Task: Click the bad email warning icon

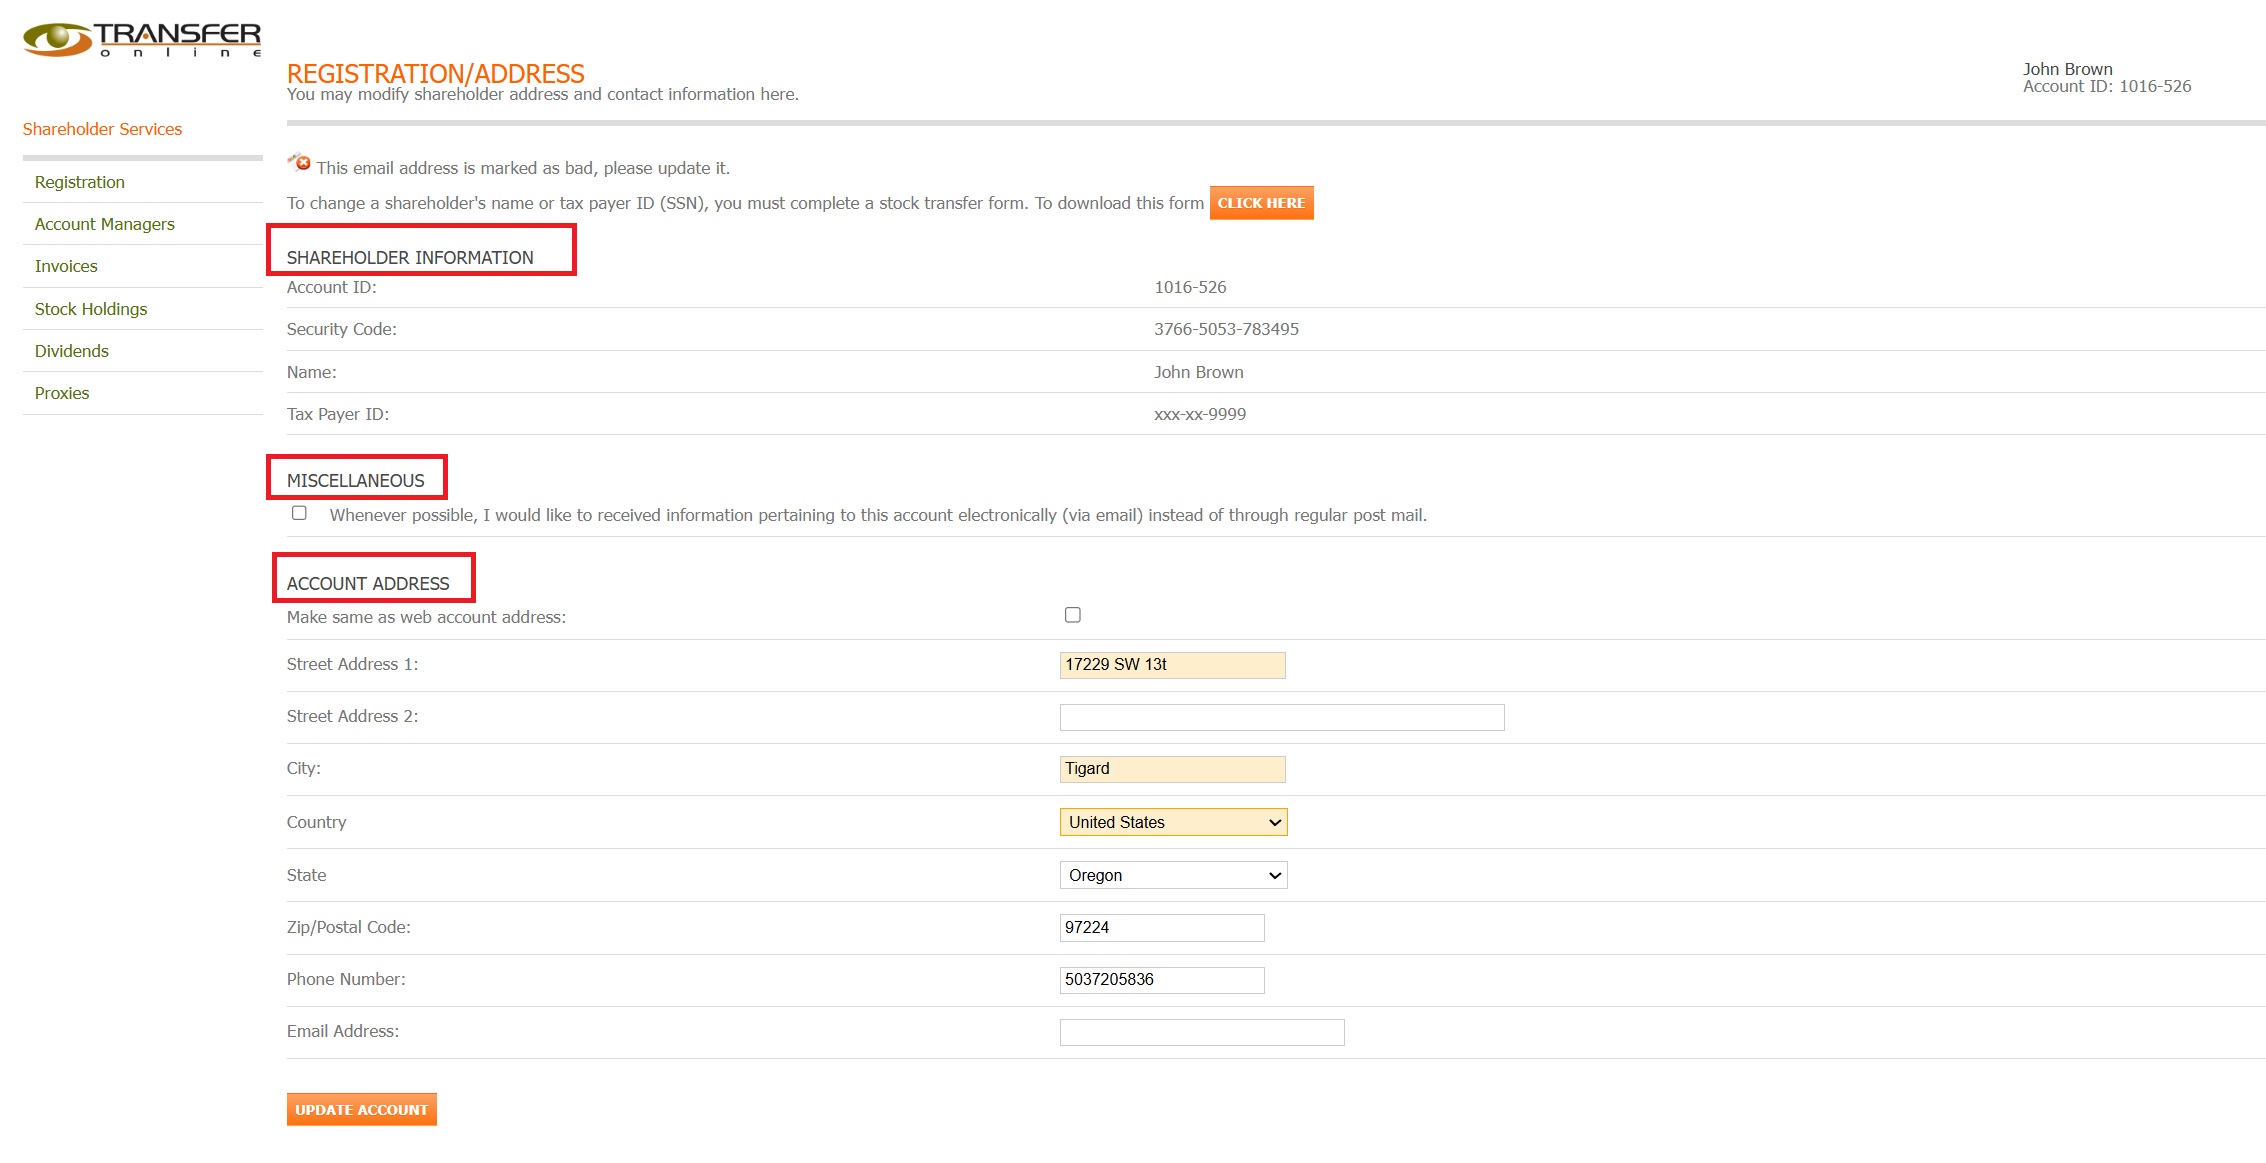Action: pyautogui.click(x=300, y=163)
